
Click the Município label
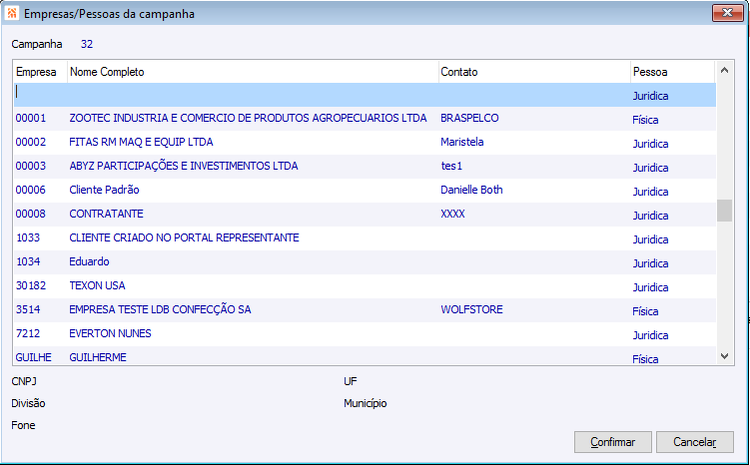tap(365, 403)
